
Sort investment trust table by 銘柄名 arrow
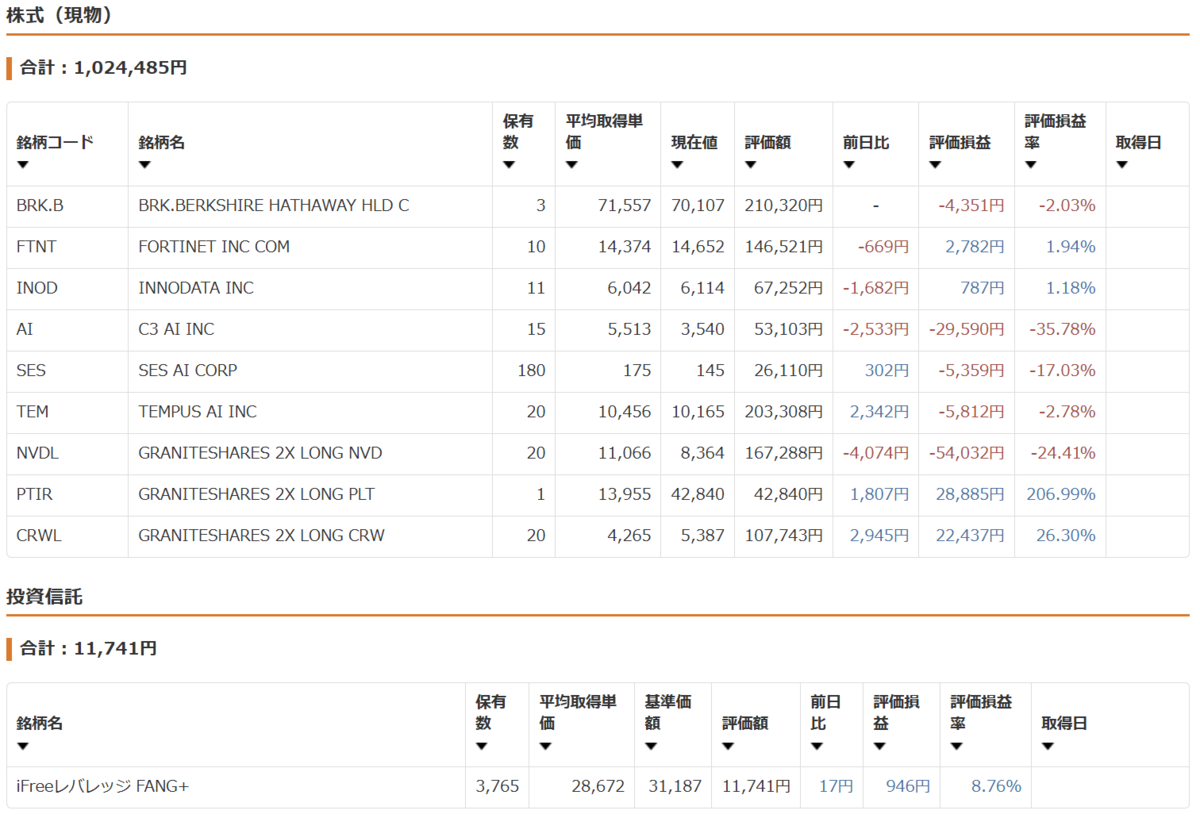coord(22,746)
